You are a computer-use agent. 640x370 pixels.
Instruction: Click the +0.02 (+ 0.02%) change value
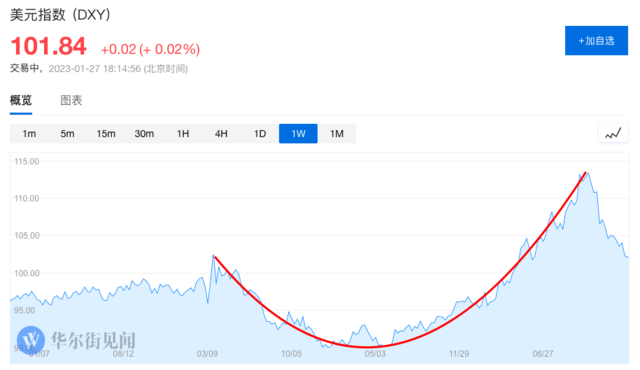tap(150, 49)
